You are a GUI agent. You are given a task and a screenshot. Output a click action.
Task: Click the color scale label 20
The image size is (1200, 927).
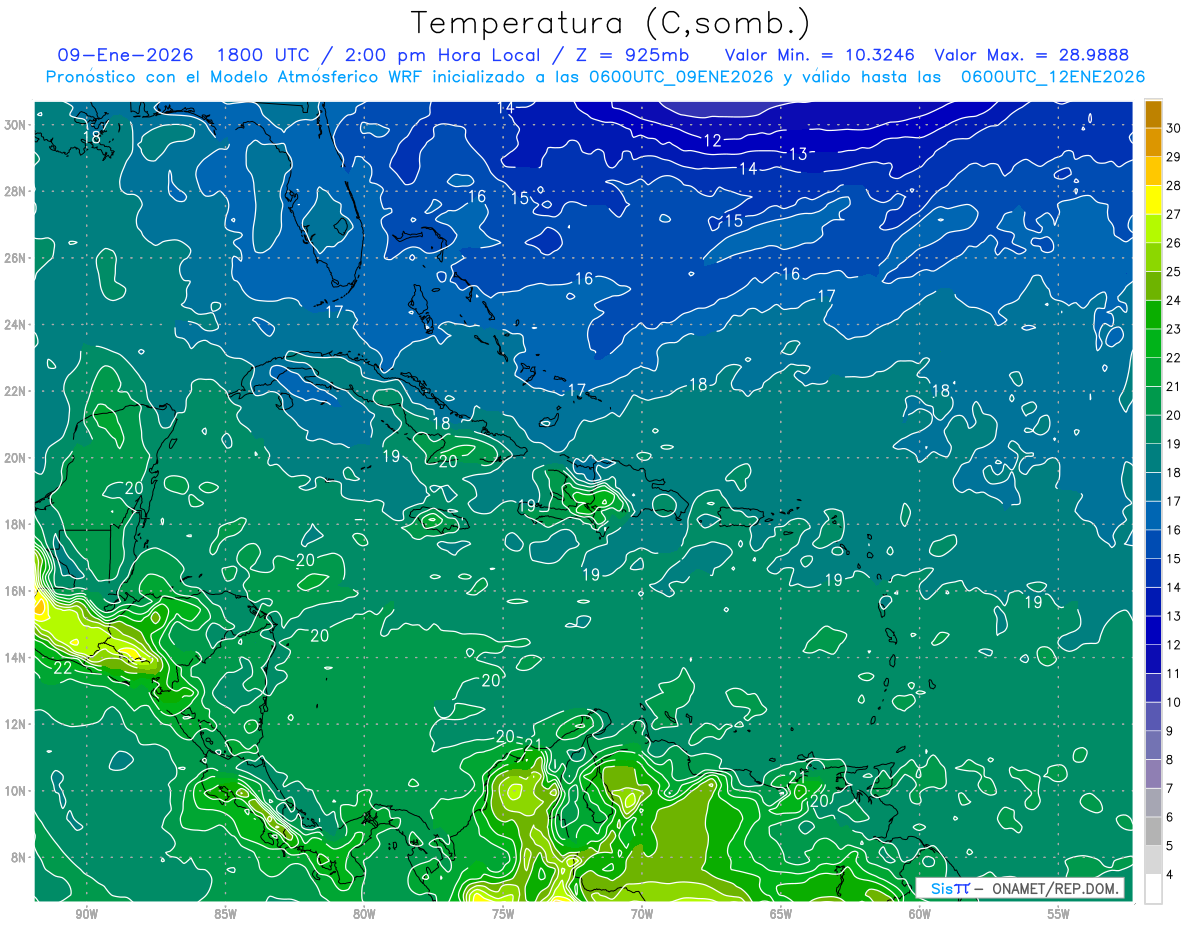[x=1174, y=415]
